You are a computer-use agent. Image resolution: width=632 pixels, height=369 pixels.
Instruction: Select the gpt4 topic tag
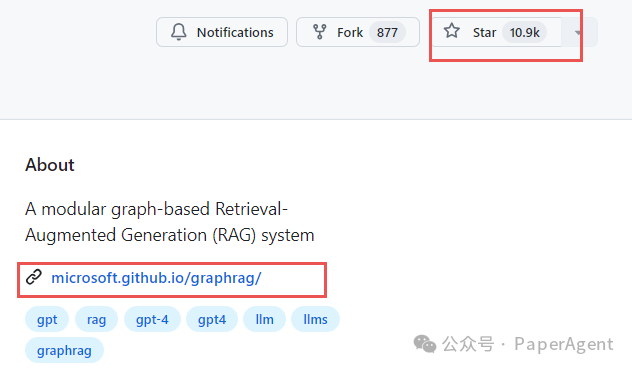[212, 319]
